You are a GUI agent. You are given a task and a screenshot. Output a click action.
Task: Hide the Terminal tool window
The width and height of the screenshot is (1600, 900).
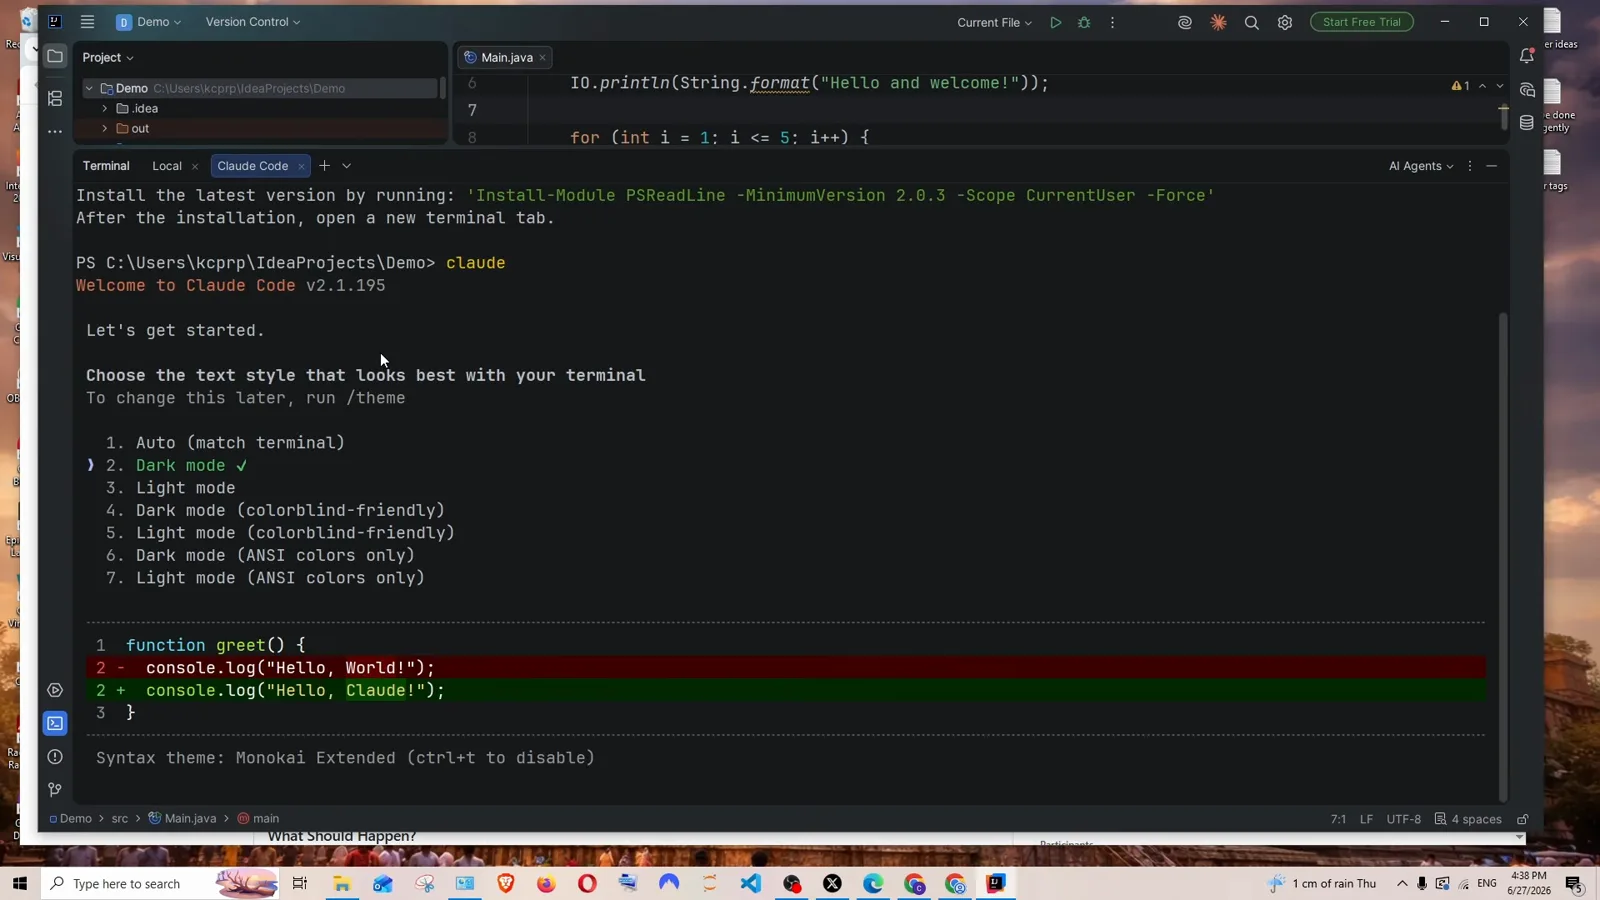pos(1491,166)
